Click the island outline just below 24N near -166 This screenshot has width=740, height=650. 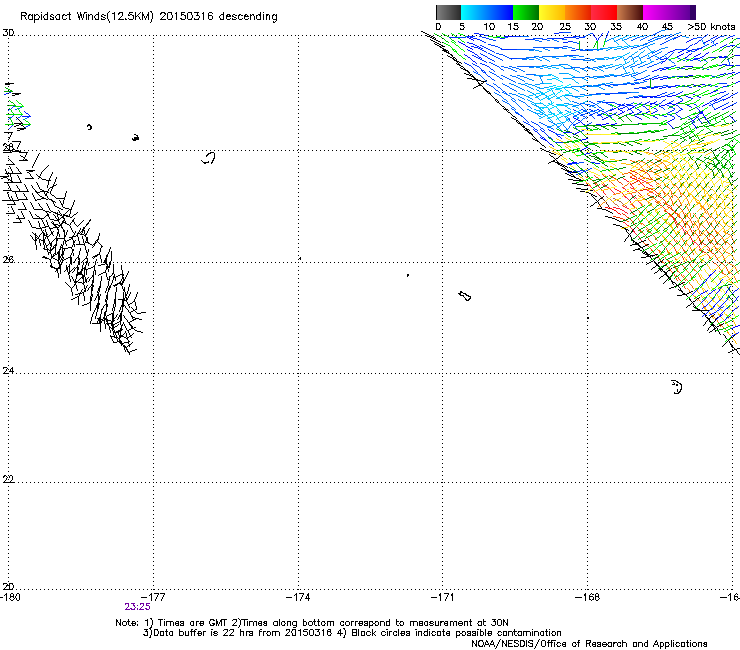[677, 387]
